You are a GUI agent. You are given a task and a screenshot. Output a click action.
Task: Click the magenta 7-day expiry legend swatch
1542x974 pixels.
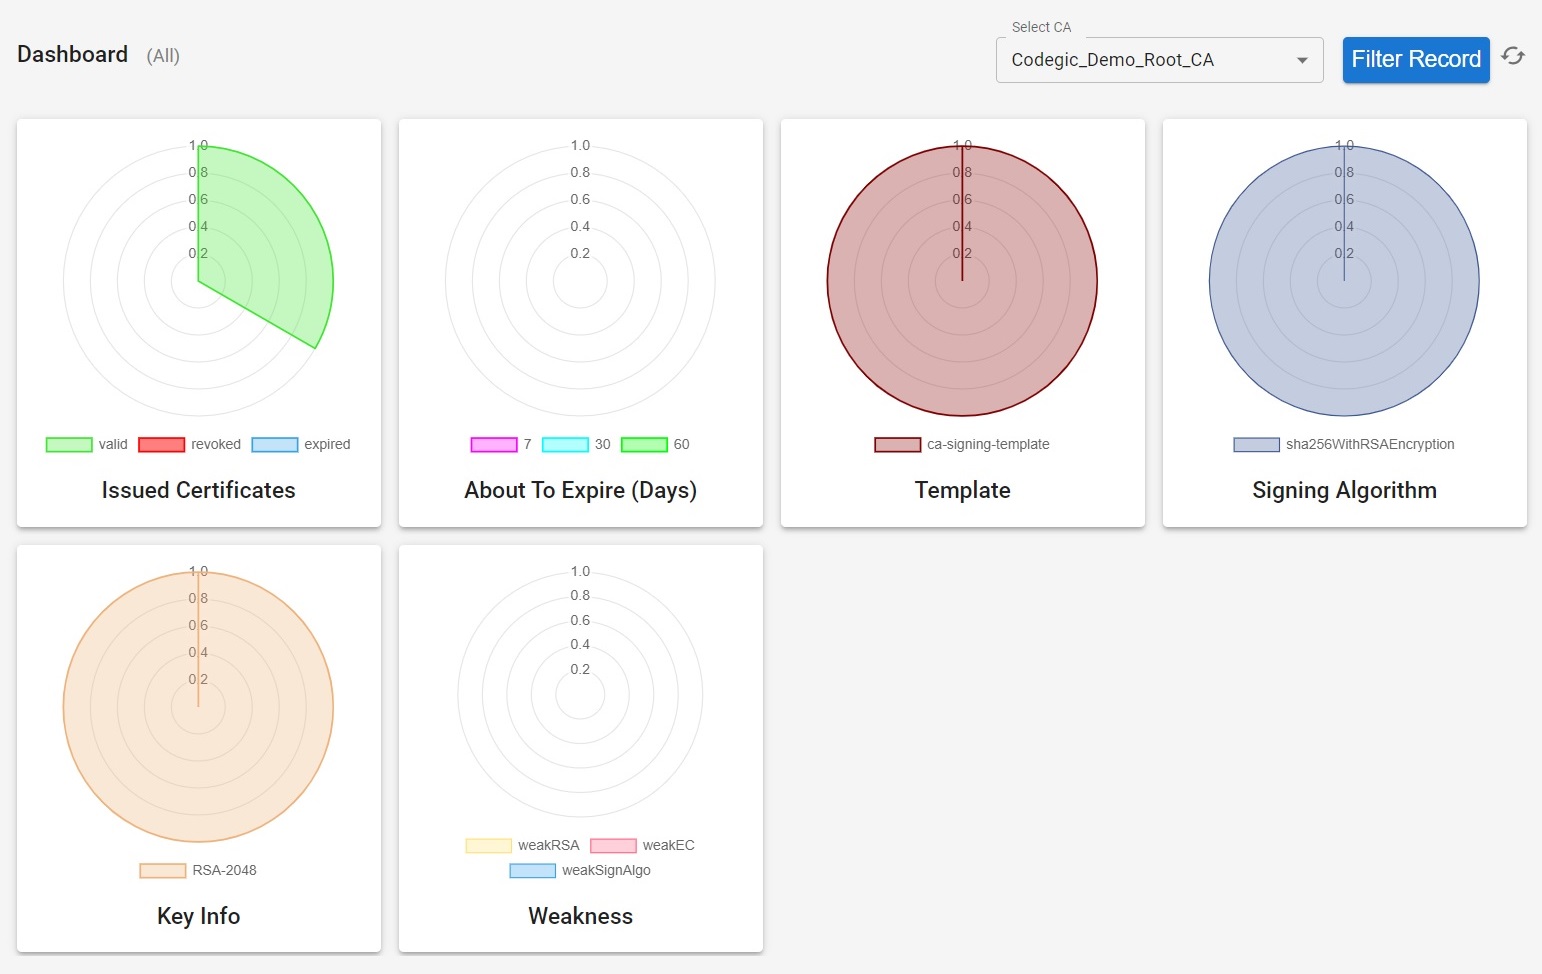tap(495, 444)
